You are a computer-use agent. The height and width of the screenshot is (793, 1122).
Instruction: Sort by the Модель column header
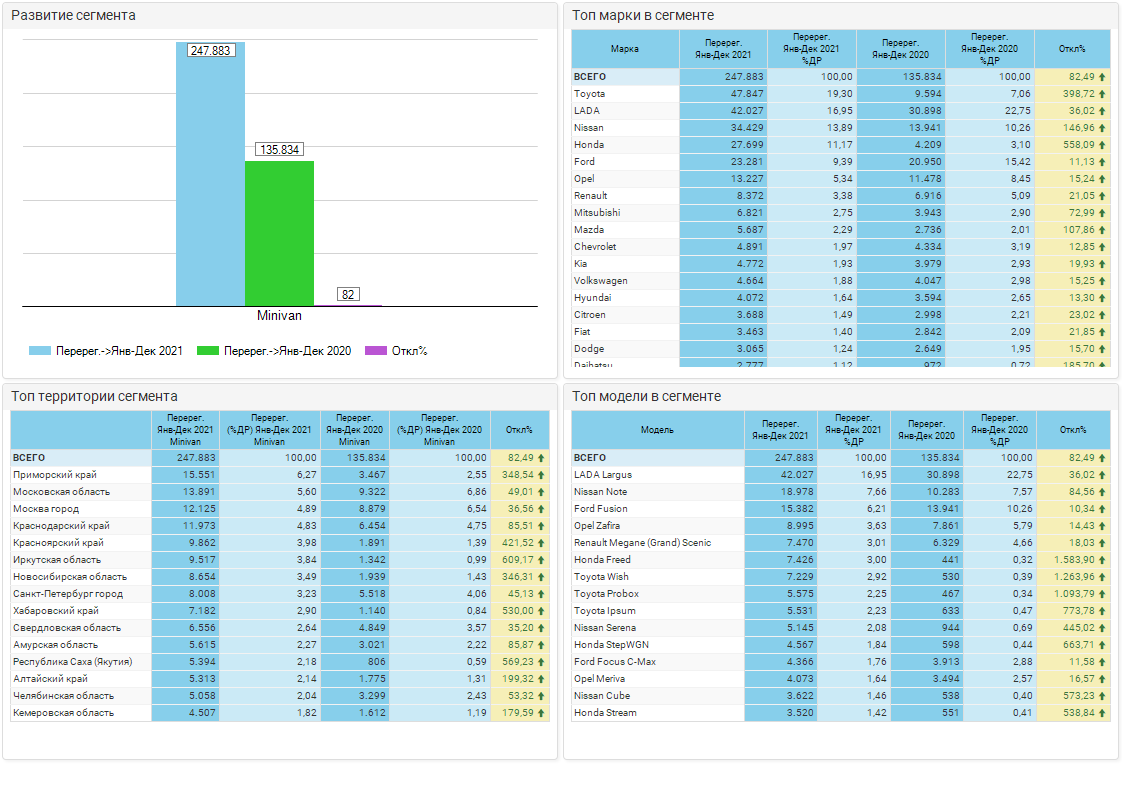click(x=657, y=430)
